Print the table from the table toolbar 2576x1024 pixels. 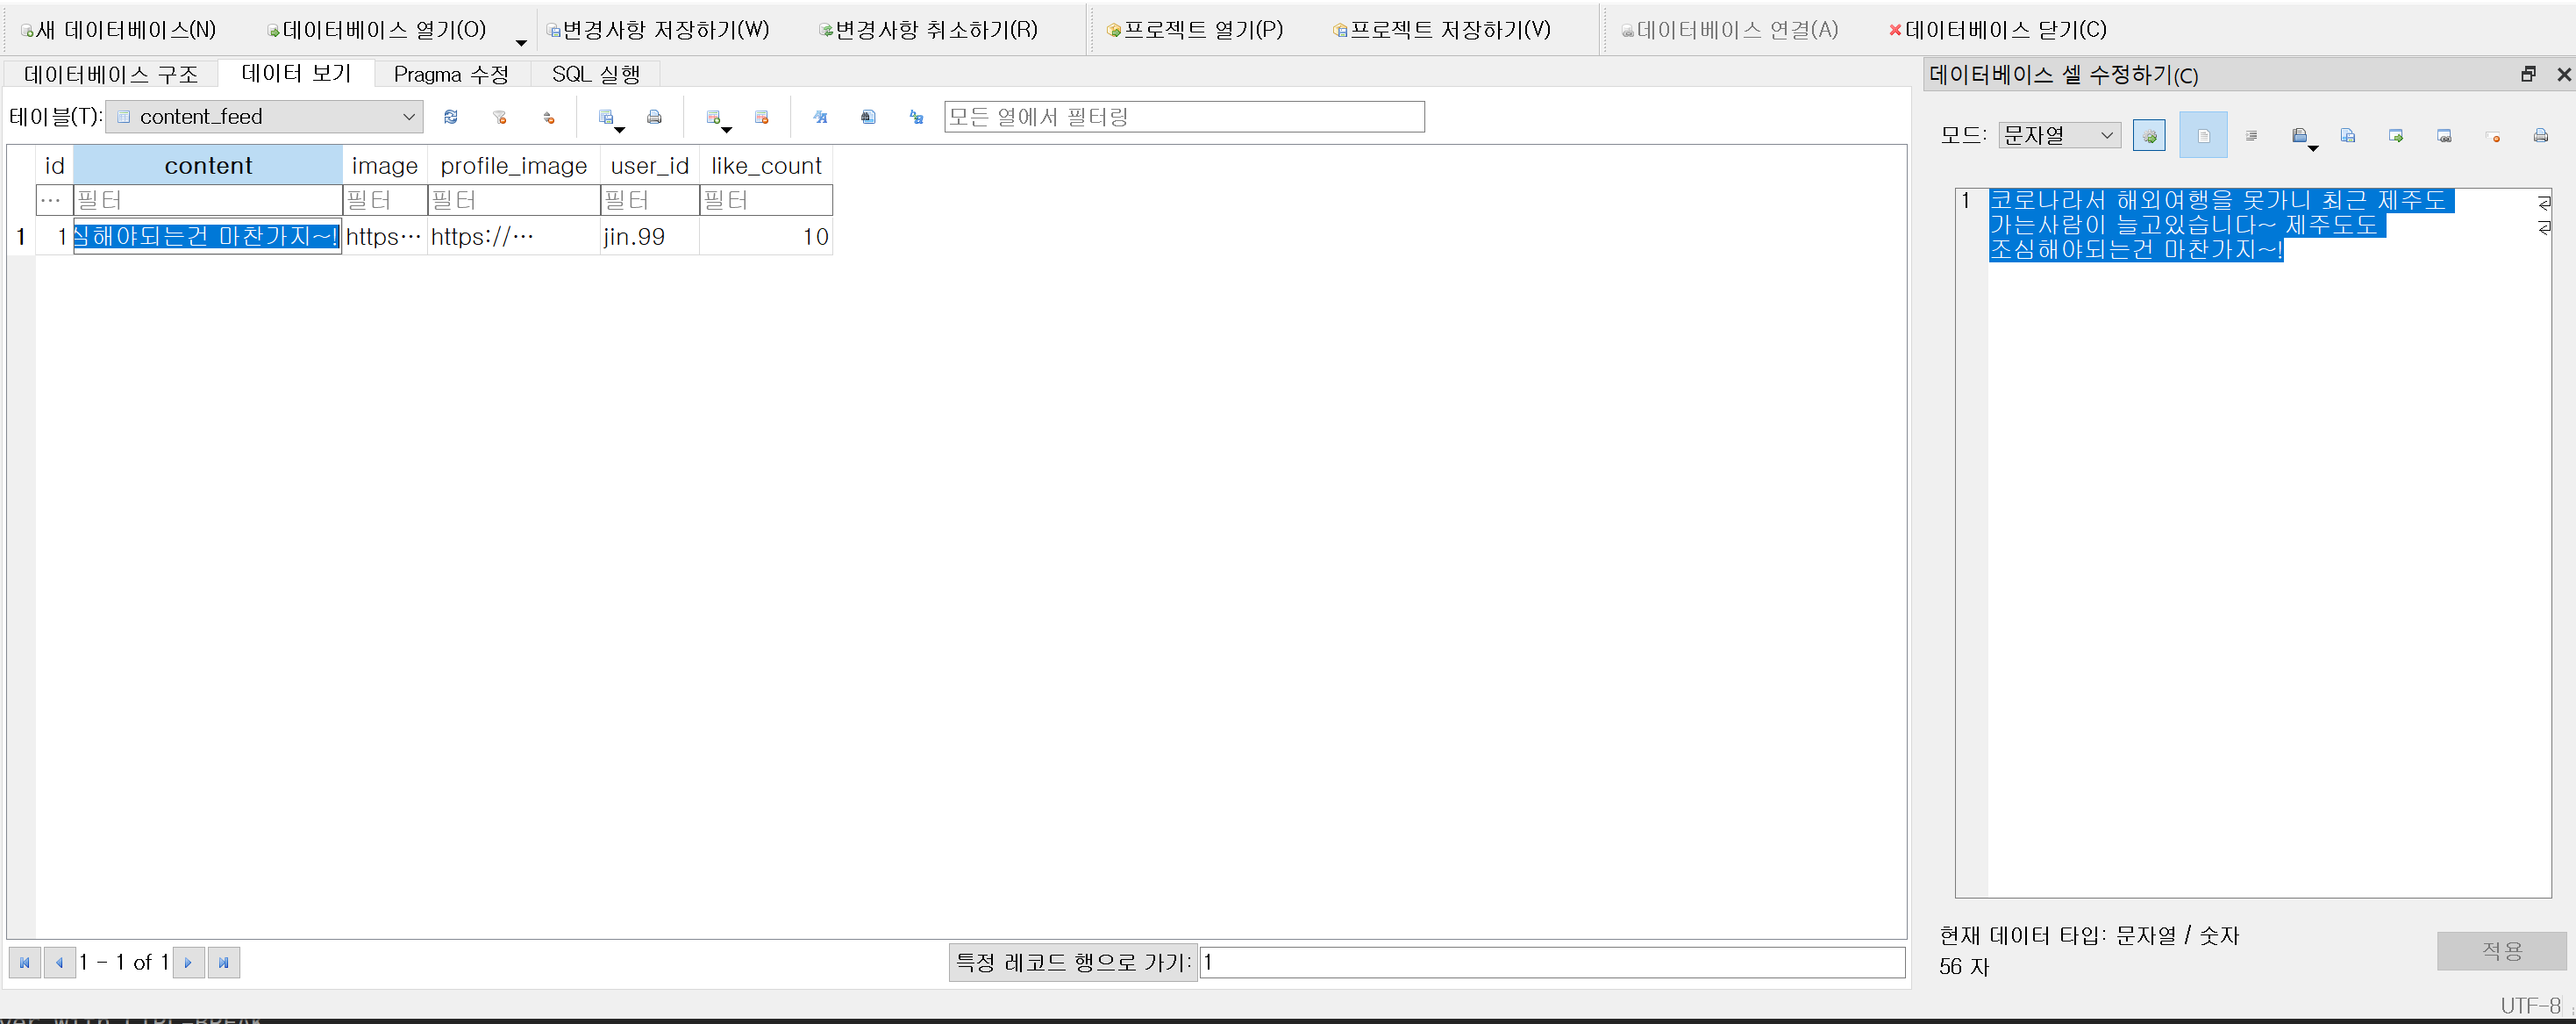point(654,117)
